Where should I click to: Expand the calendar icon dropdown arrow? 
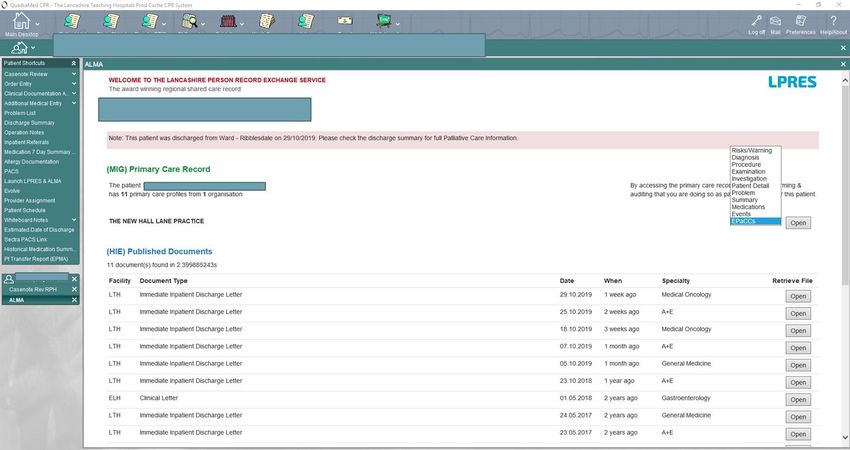tap(242, 24)
